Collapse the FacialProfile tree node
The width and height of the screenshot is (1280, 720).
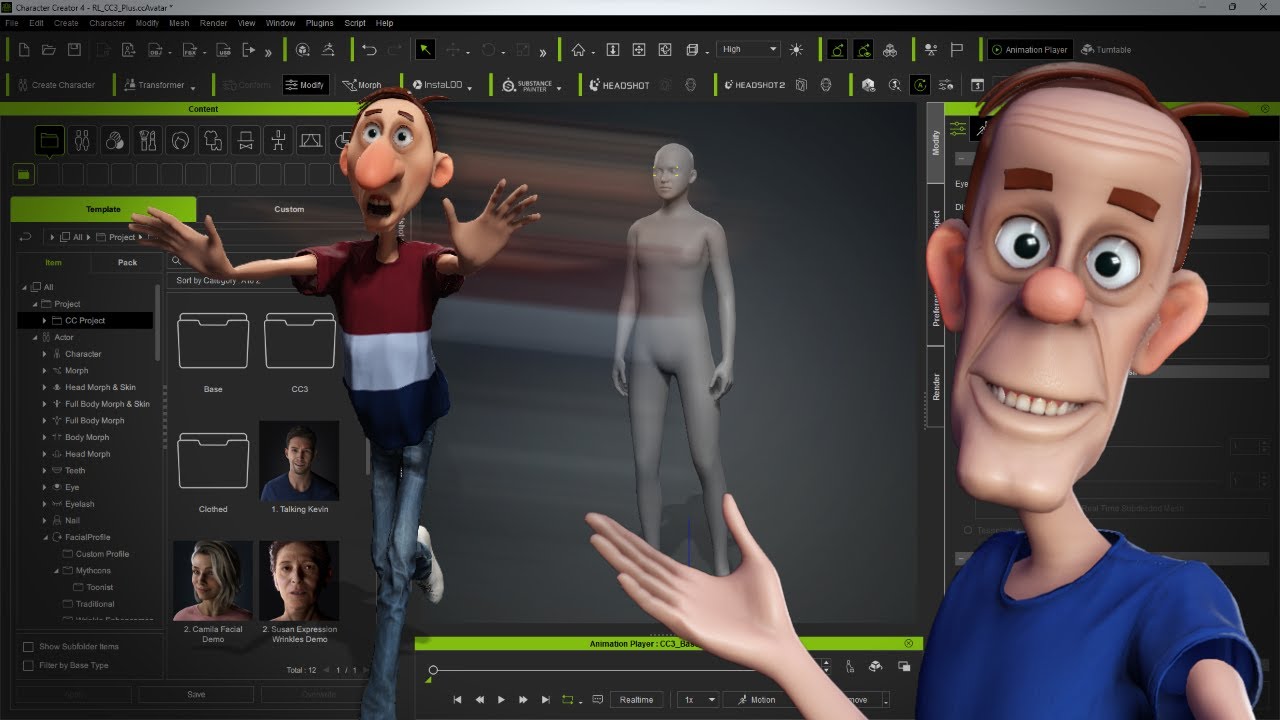tap(44, 537)
